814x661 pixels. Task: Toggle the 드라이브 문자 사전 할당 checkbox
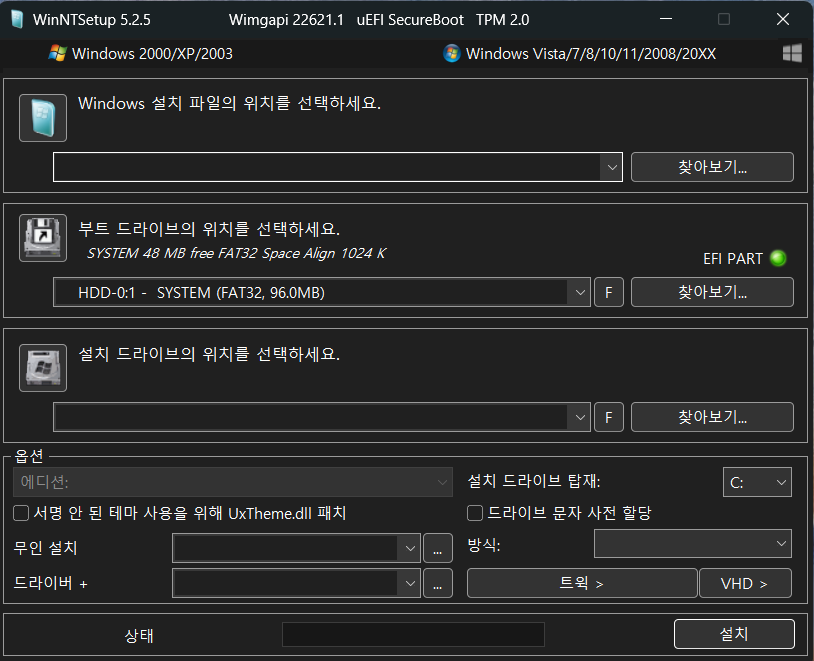click(x=475, y=513)
